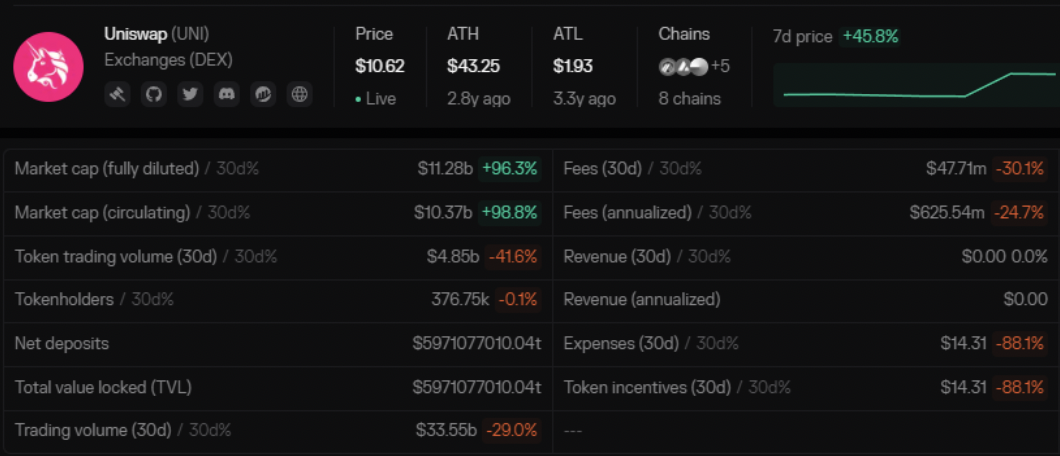Screen dimensions: 1060x456
Task: Click the '$14.31' value in Token incentives row
Action: [963, 388]
